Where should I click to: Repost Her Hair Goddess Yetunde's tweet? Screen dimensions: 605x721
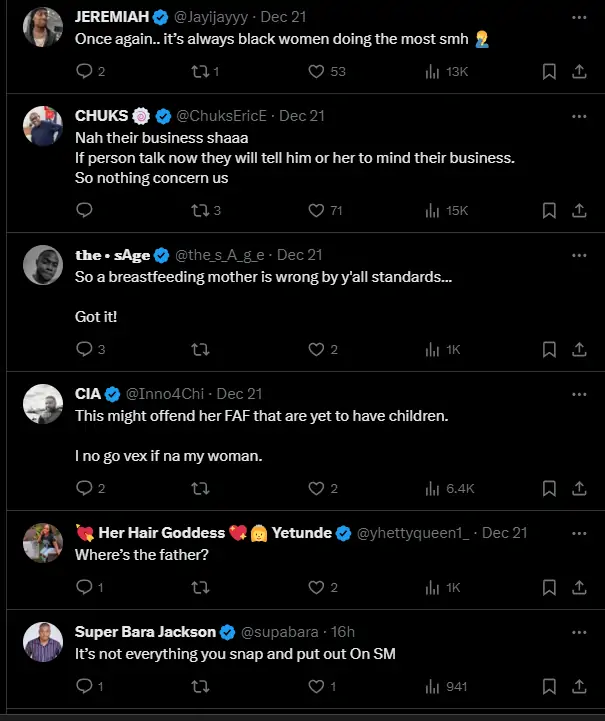point(199,587)
